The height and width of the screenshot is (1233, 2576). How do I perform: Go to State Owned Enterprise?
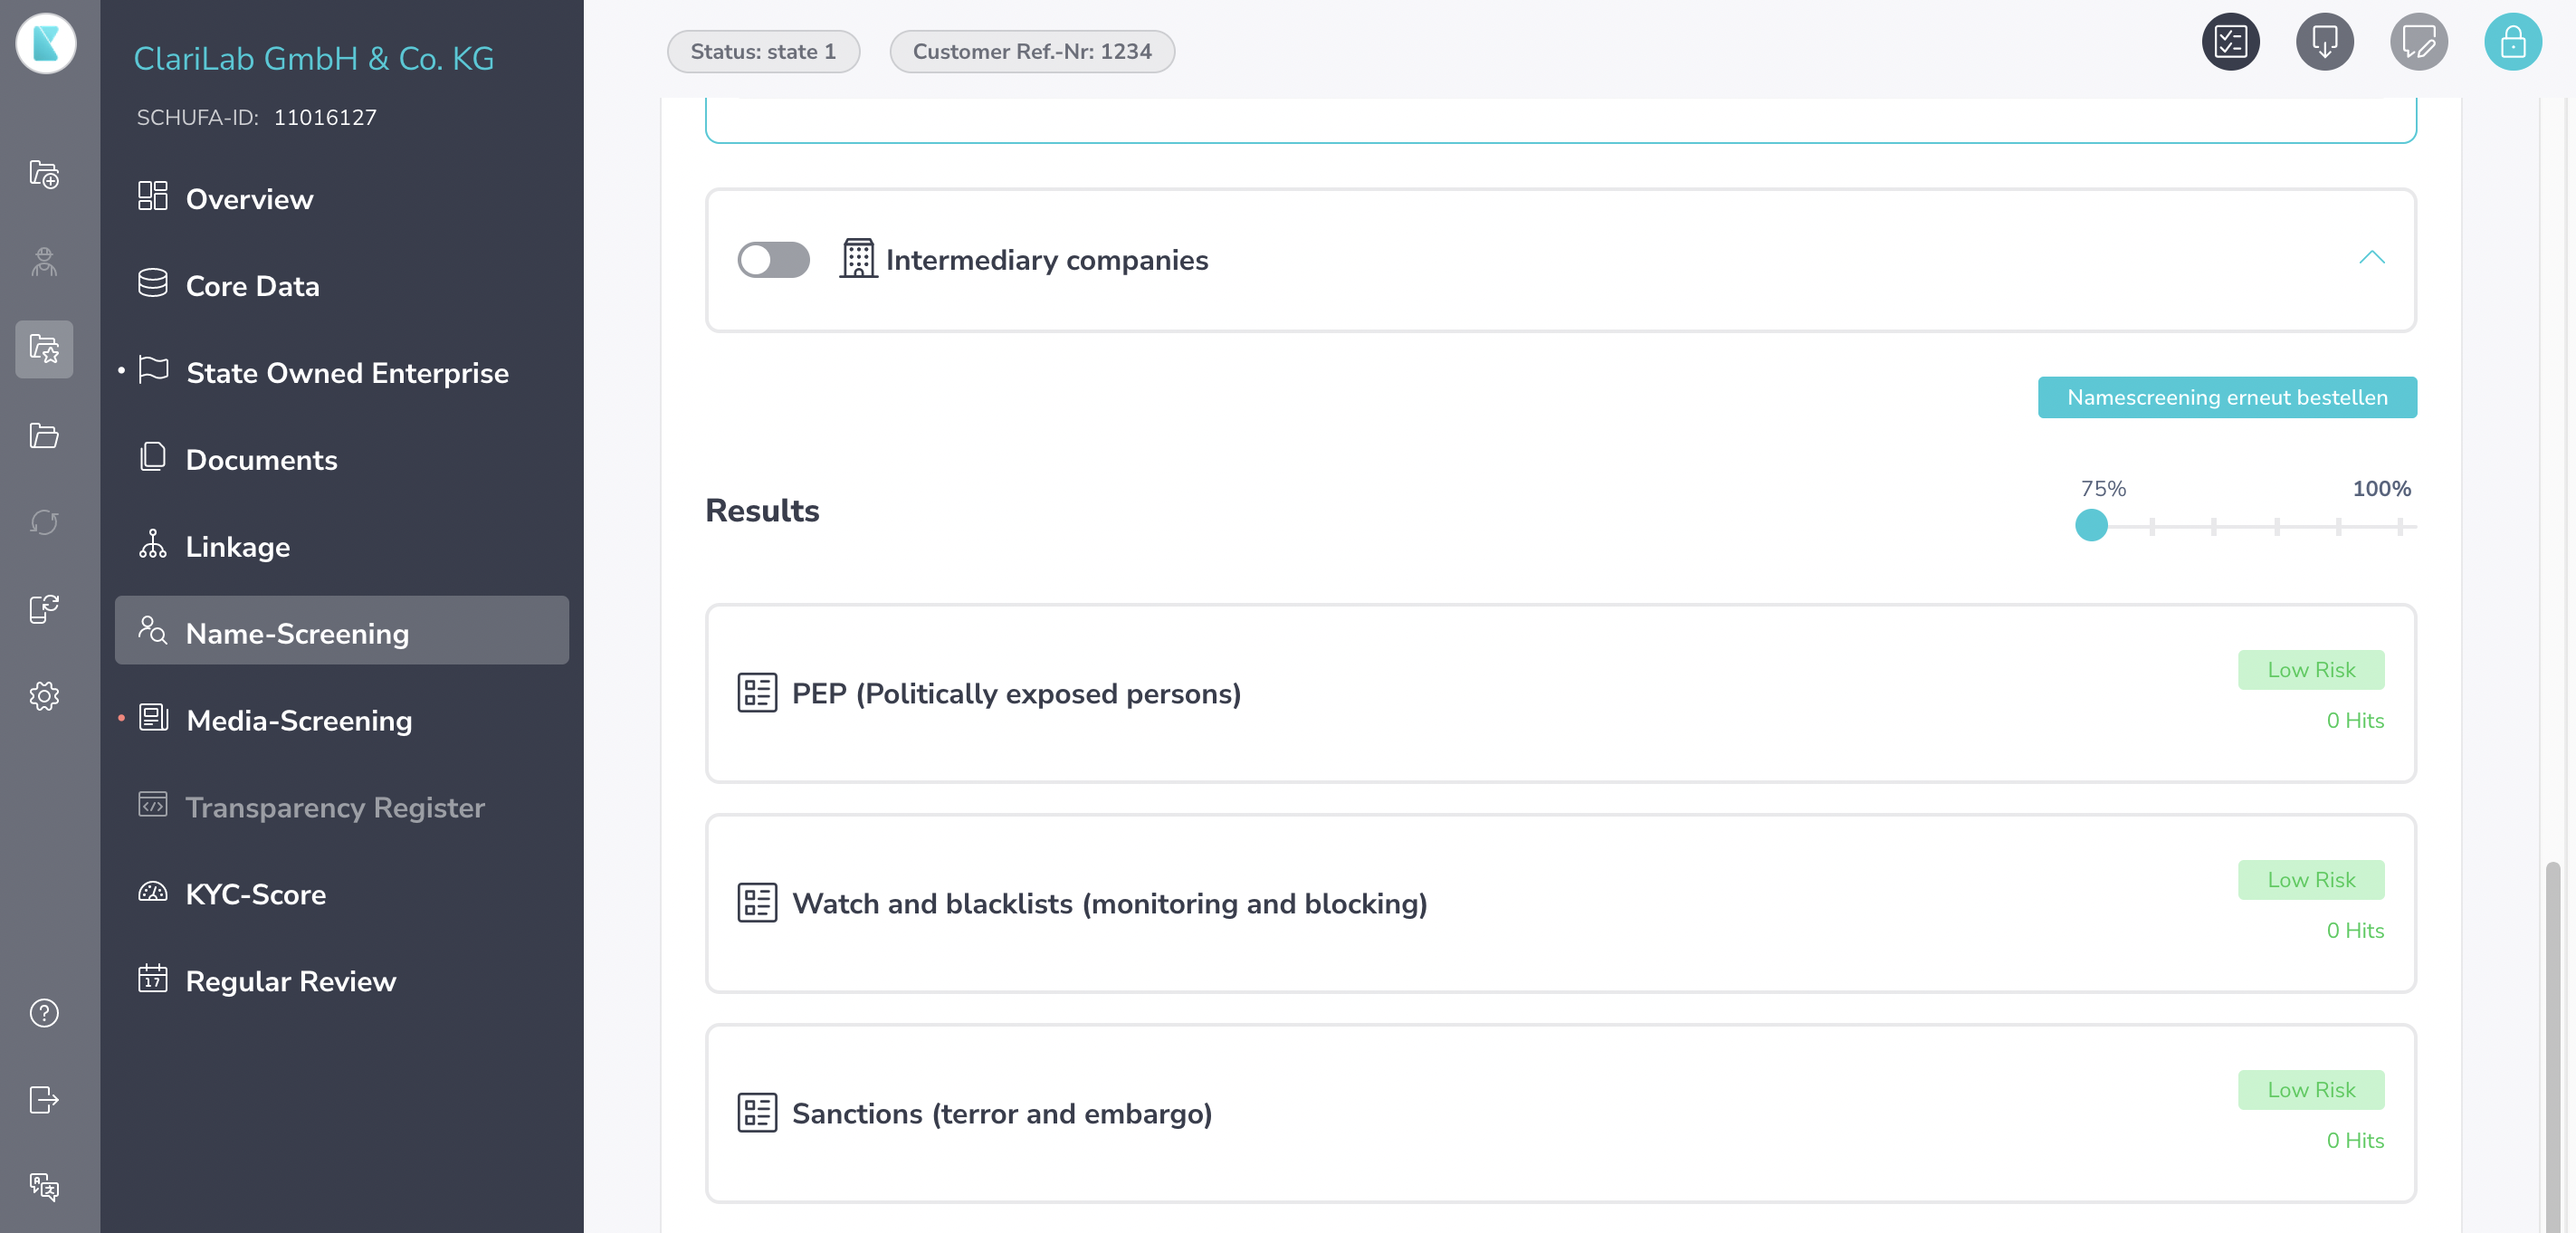(x=341, y=373)
